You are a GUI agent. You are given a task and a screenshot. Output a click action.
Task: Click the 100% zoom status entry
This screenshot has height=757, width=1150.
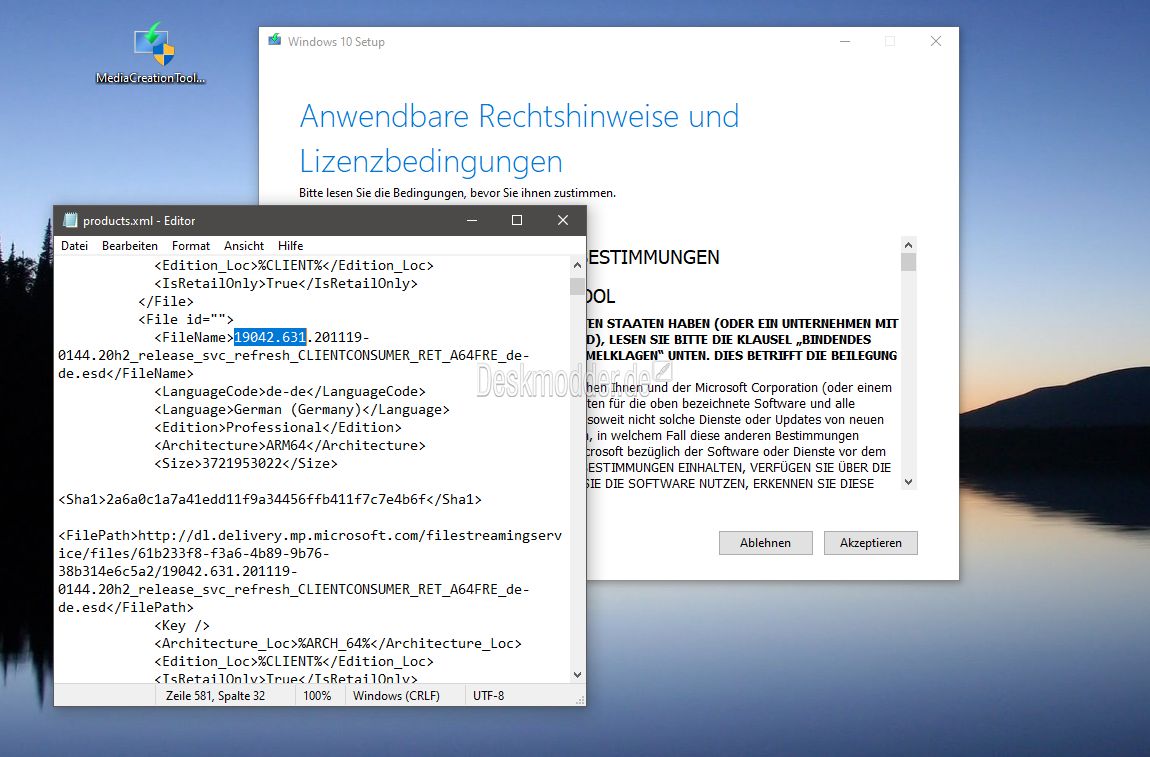(x=318, y=695)
